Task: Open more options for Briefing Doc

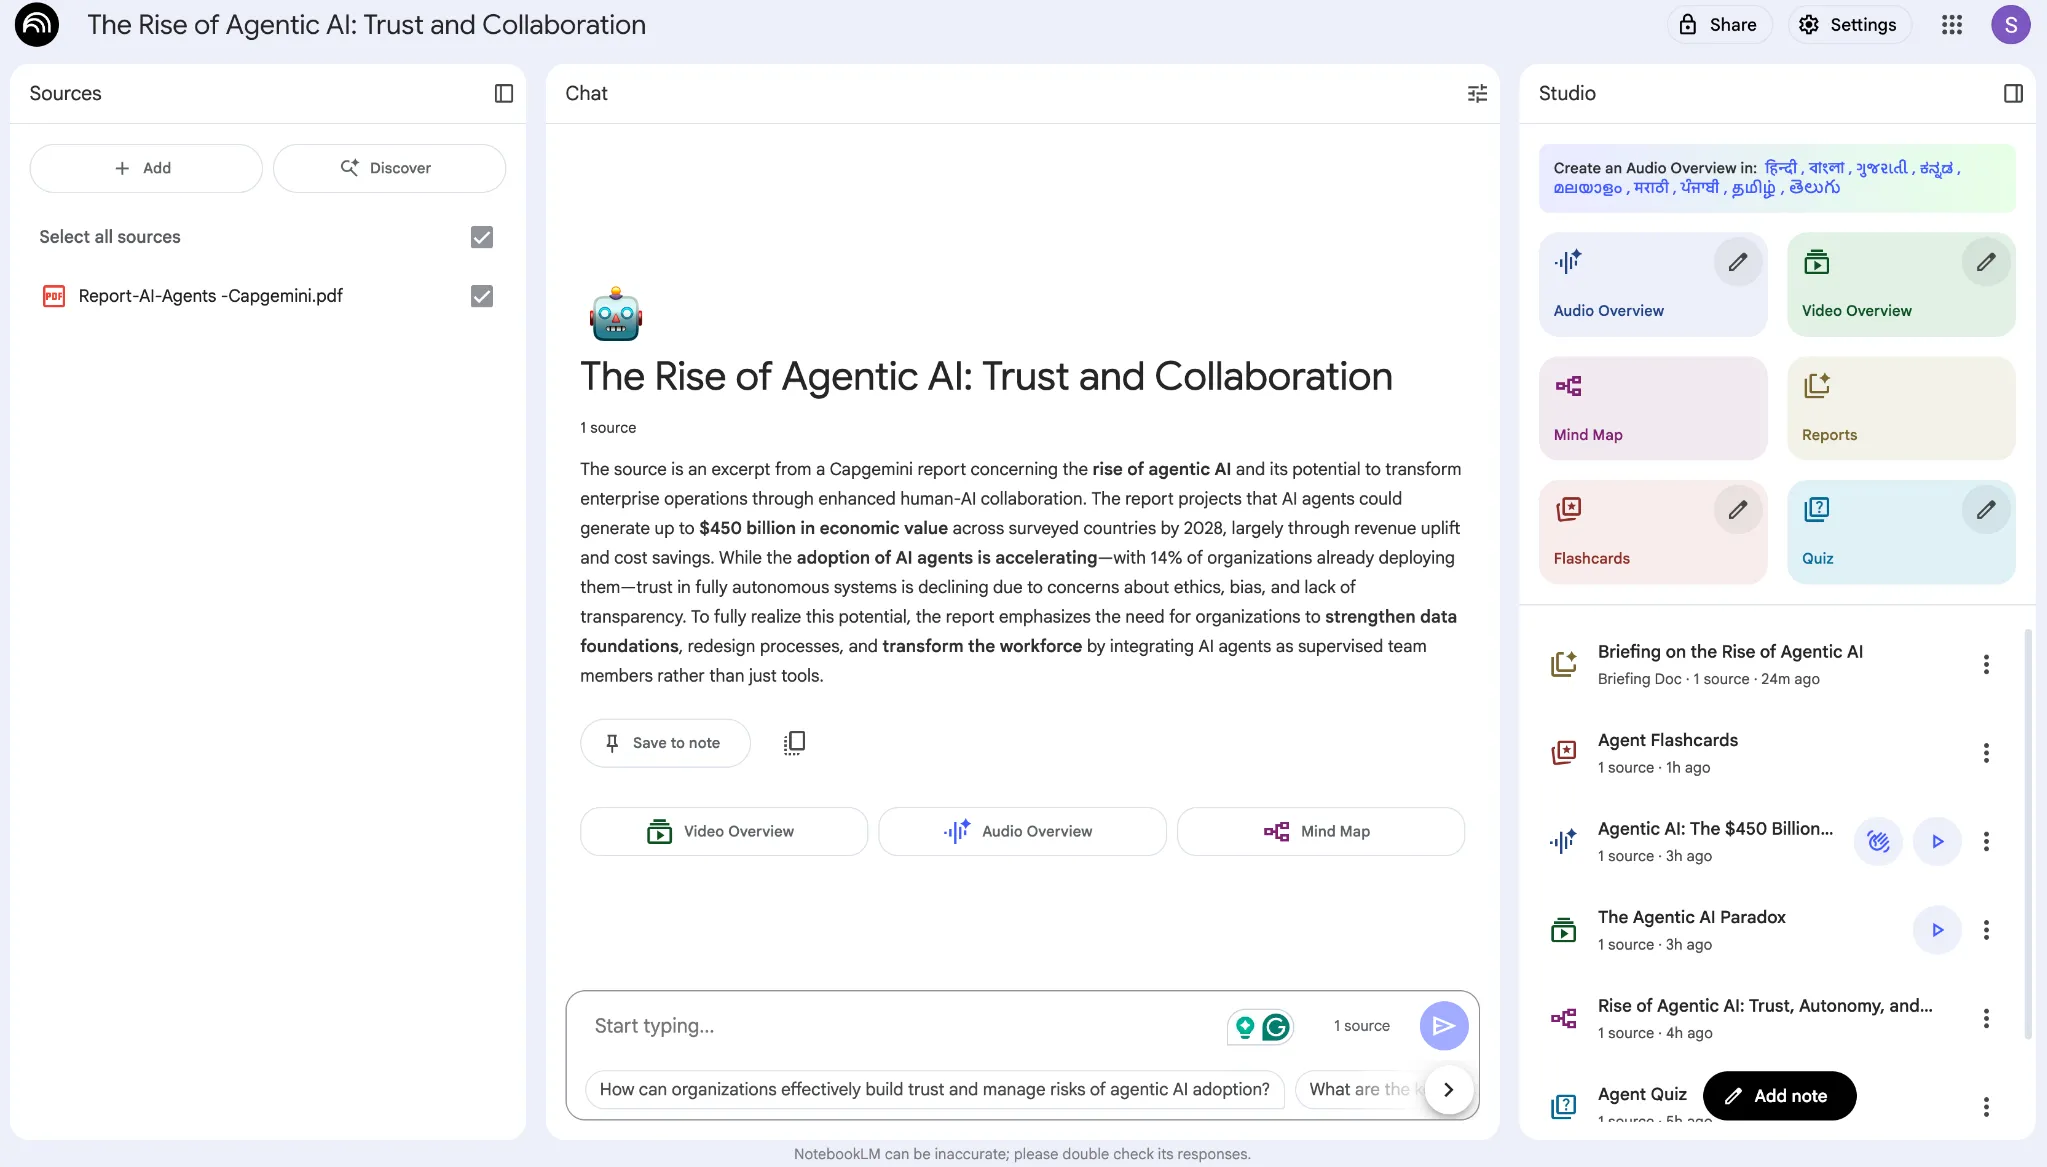Action: (x=1985, y=664)
